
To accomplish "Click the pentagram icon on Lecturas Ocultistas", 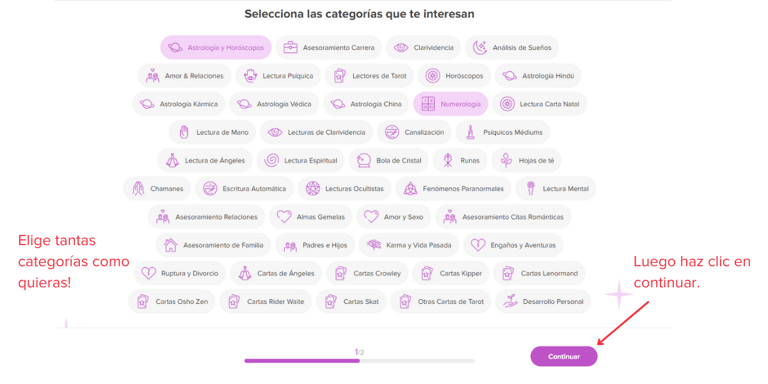I will [x=312, y=189].
